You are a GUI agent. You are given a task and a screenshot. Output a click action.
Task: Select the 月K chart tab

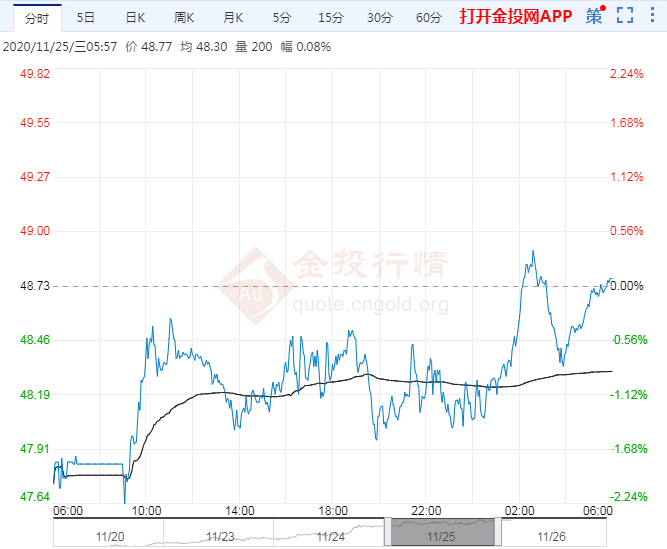tap(233, 17)
